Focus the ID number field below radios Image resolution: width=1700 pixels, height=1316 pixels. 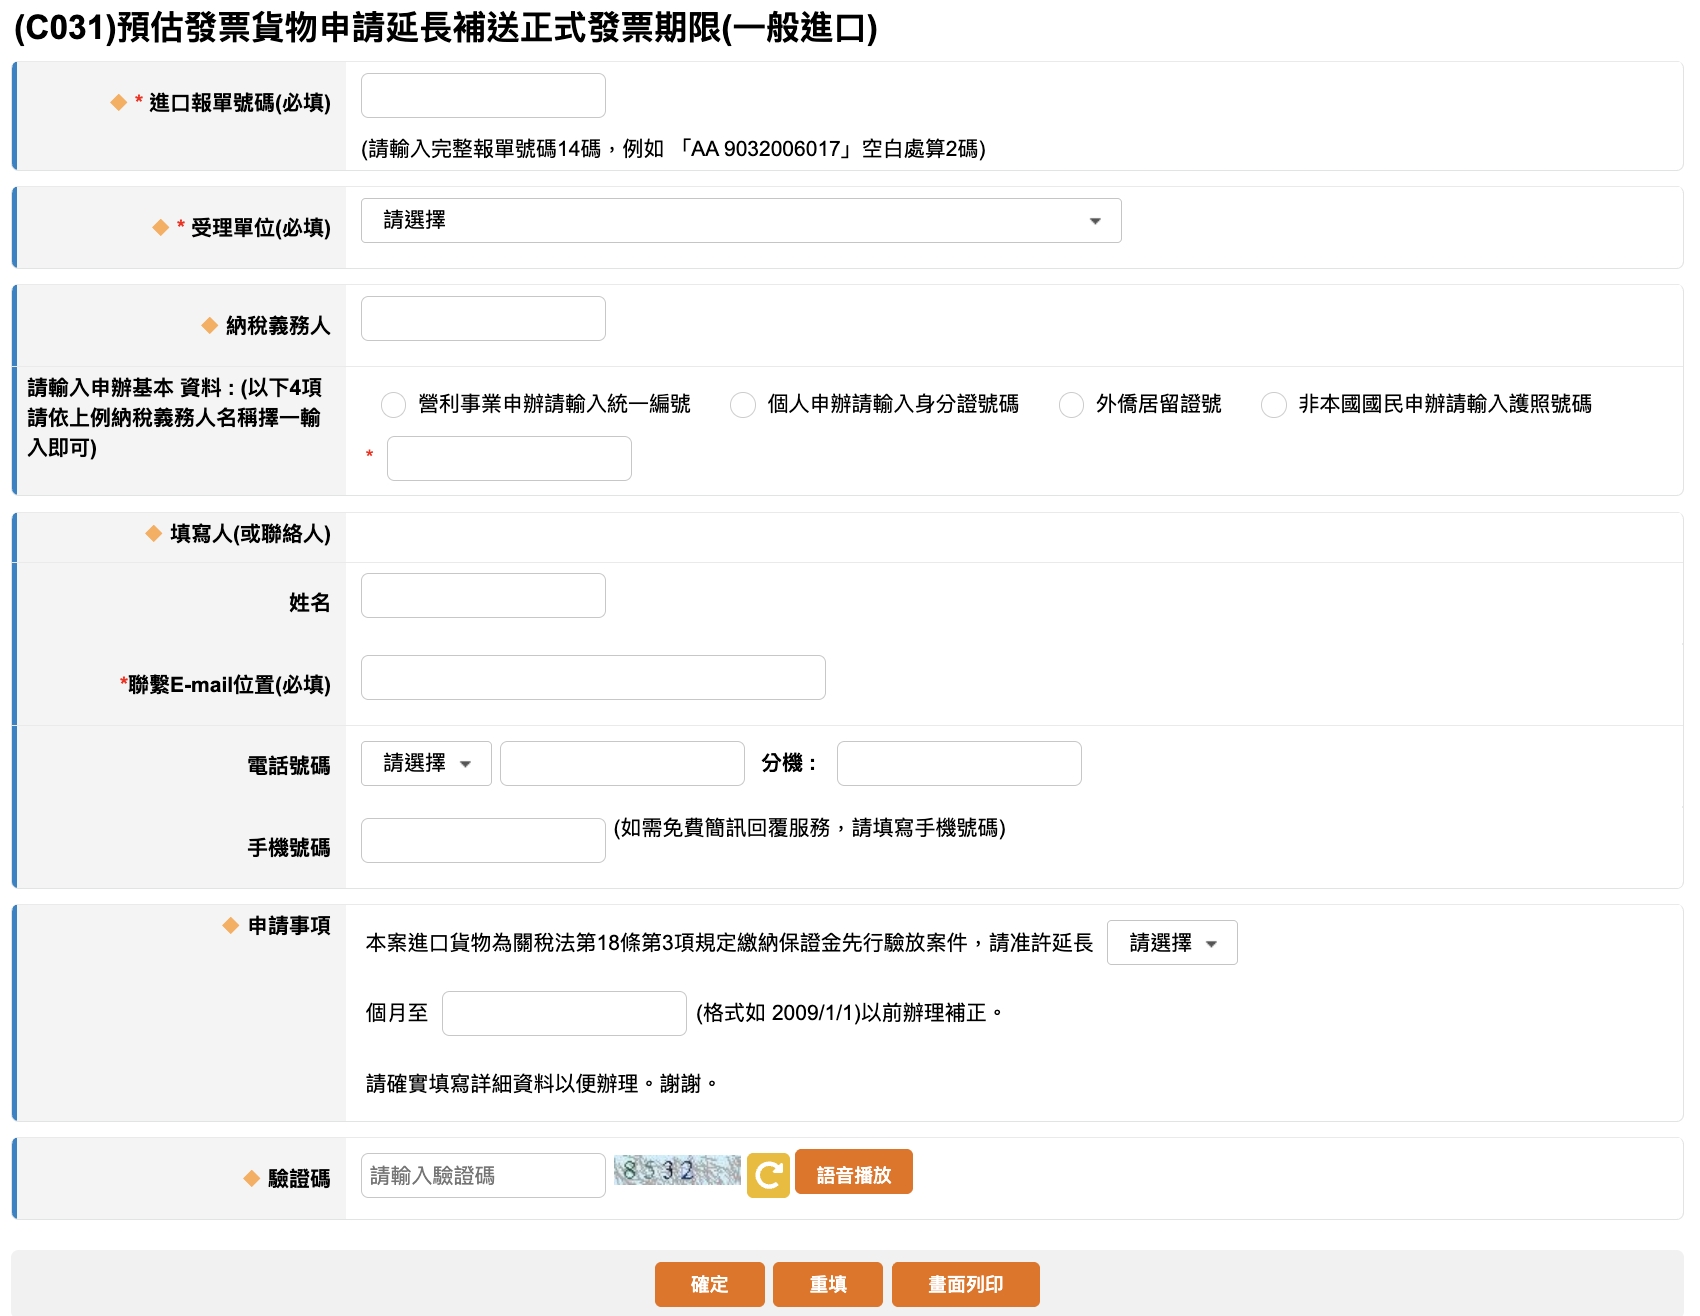coord(509,458)
